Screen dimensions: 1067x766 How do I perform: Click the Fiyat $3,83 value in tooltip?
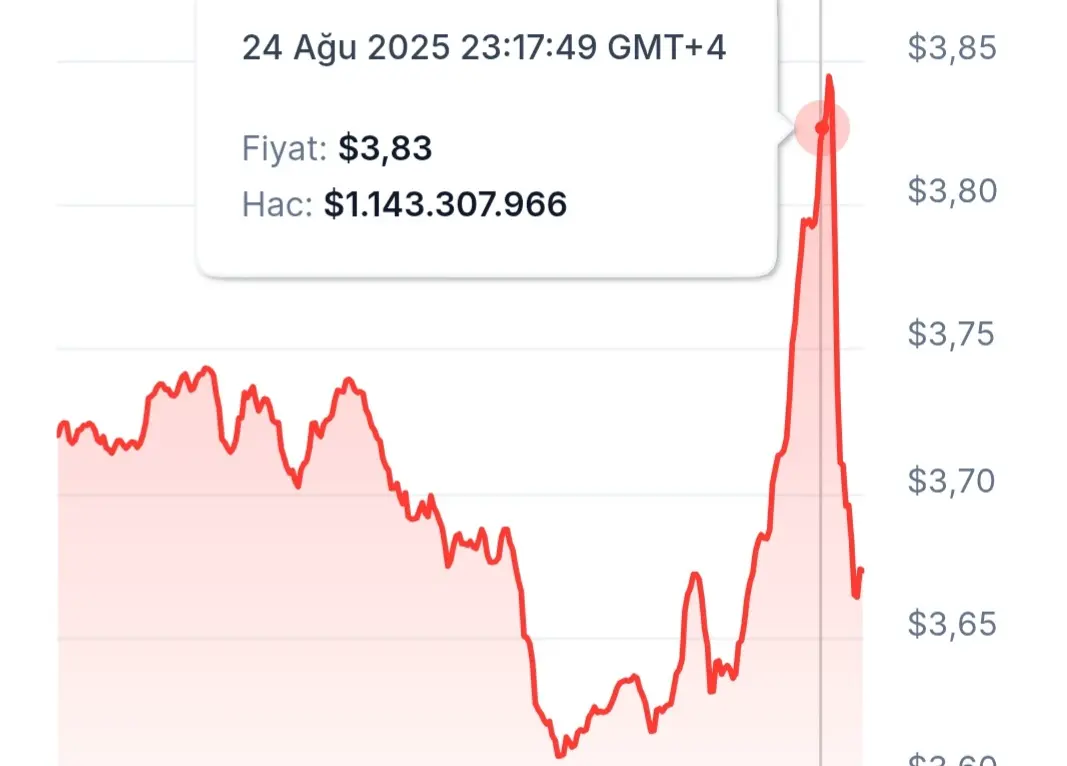click(x=384, y=148)
